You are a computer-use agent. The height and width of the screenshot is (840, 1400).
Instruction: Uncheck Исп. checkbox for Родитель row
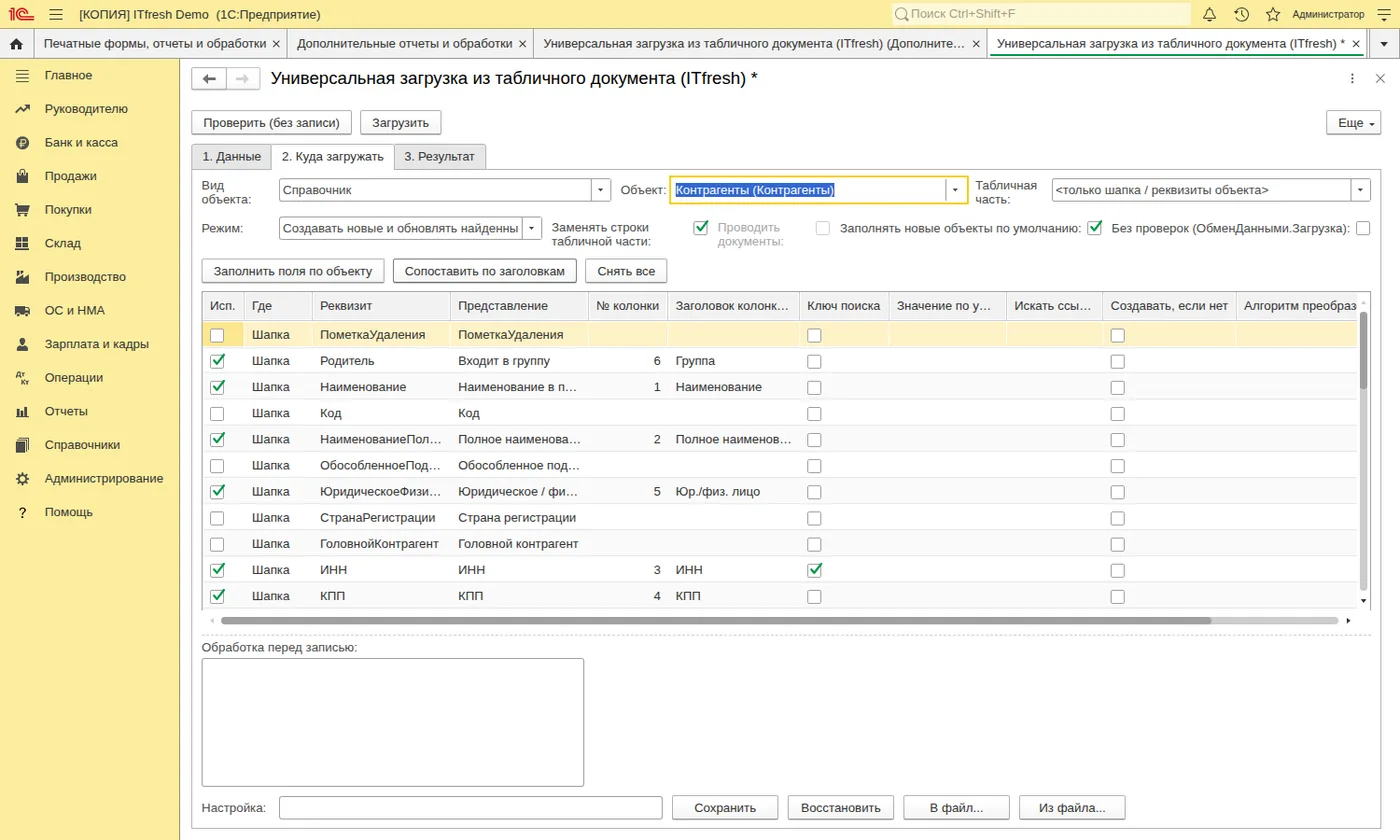pos(217,361)
